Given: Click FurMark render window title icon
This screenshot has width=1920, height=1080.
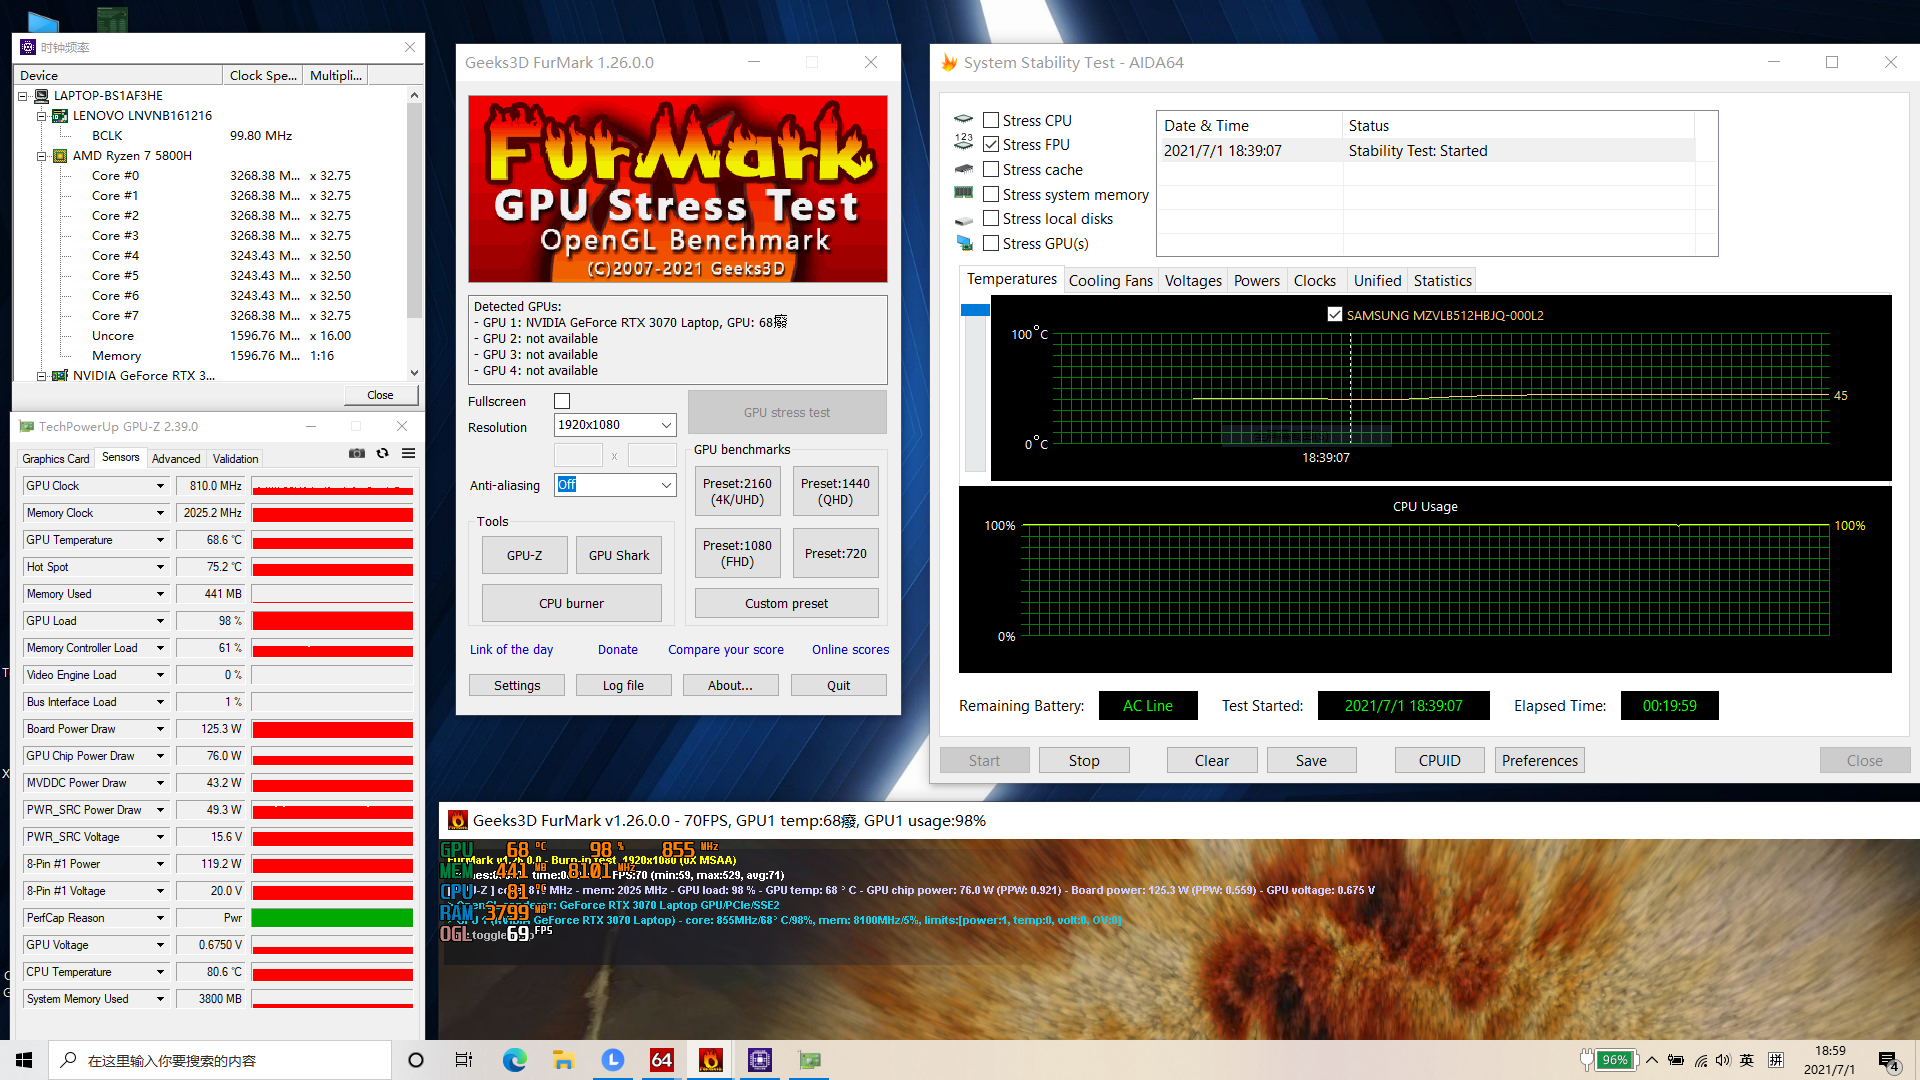Looking at the screenshot, I should click(458, 820).
